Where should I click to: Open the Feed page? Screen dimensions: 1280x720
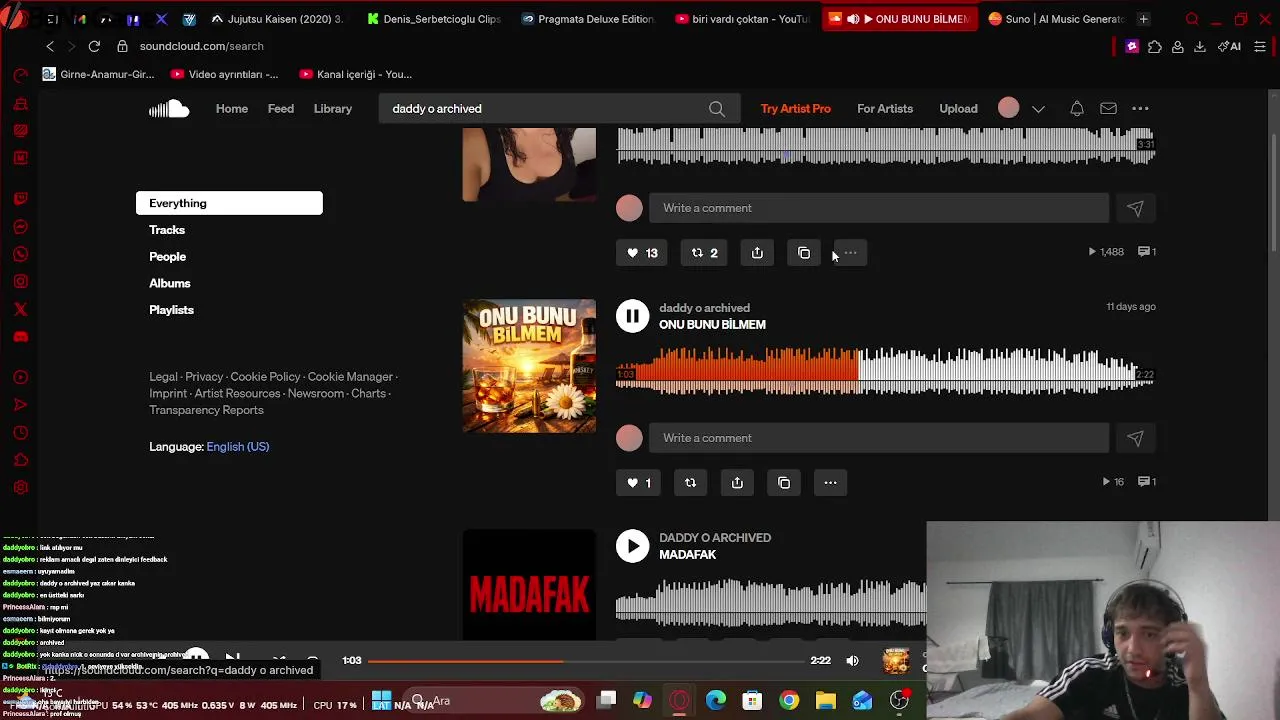pos(281,108)
